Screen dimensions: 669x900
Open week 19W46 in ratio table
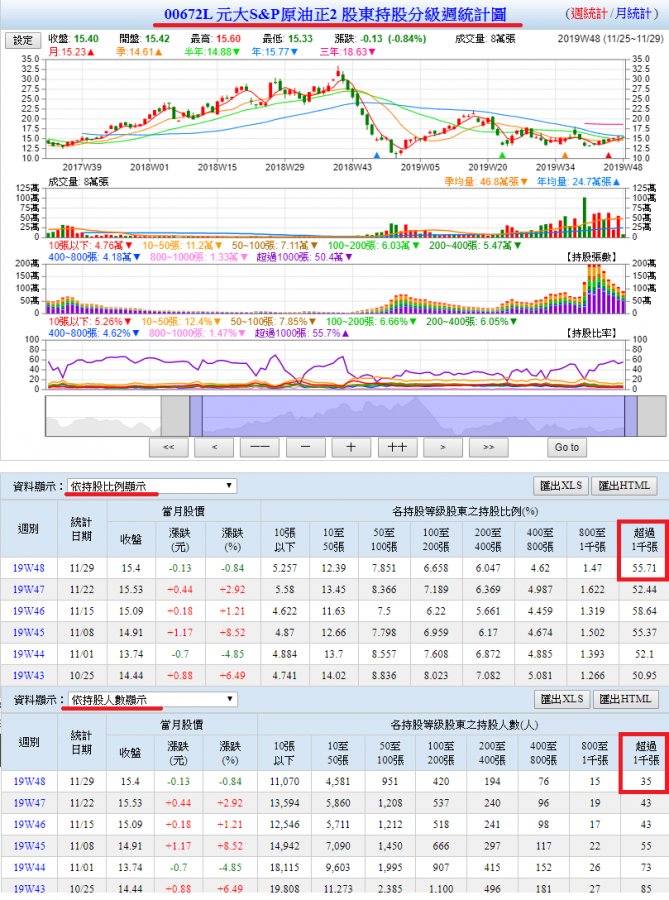coord(29,611)
